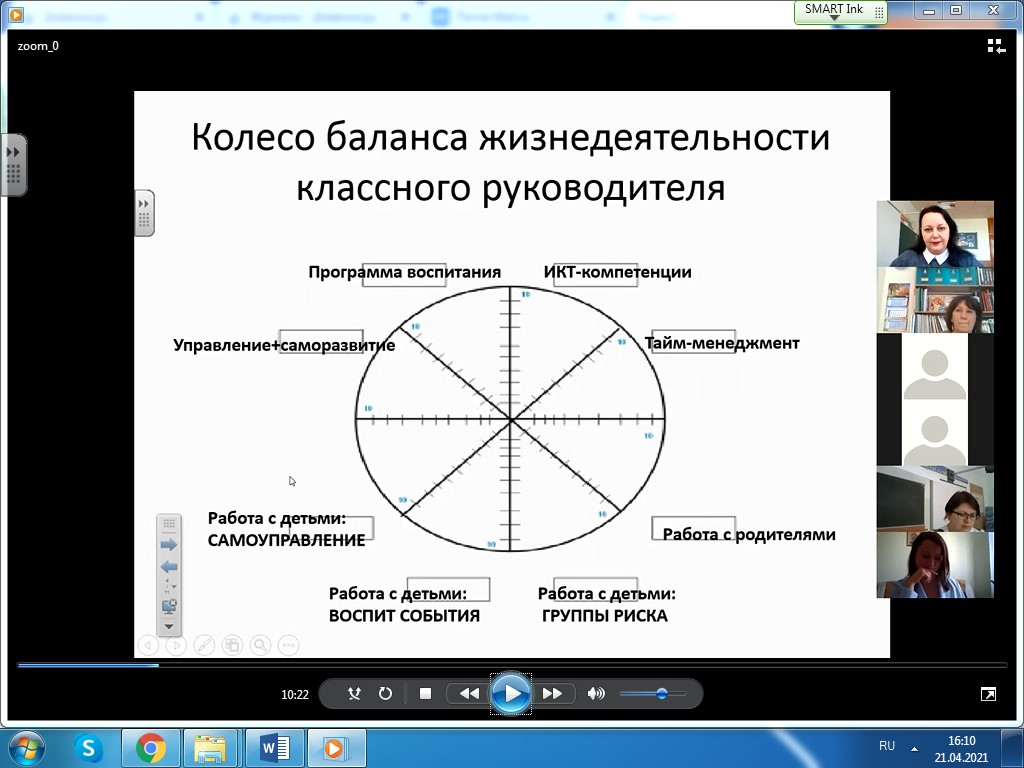Click the blue next slide arrow
The width and height of the screenshot is (1024, 768).
tap(169, 545)
